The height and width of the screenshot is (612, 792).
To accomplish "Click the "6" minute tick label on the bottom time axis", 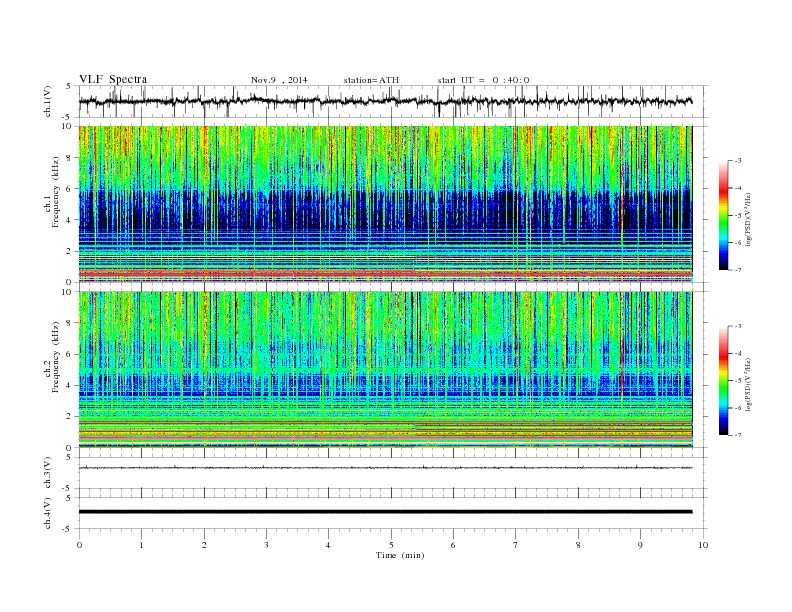I will tap(453, 545).
